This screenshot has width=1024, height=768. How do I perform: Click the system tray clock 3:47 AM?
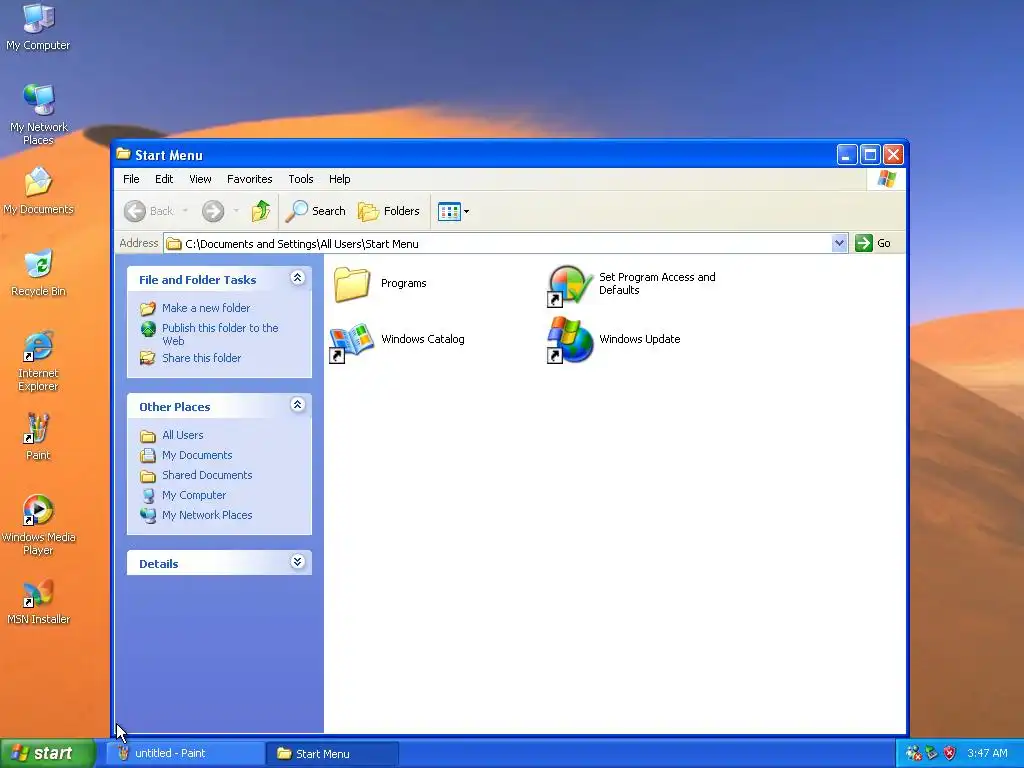(x=987, y=753)
